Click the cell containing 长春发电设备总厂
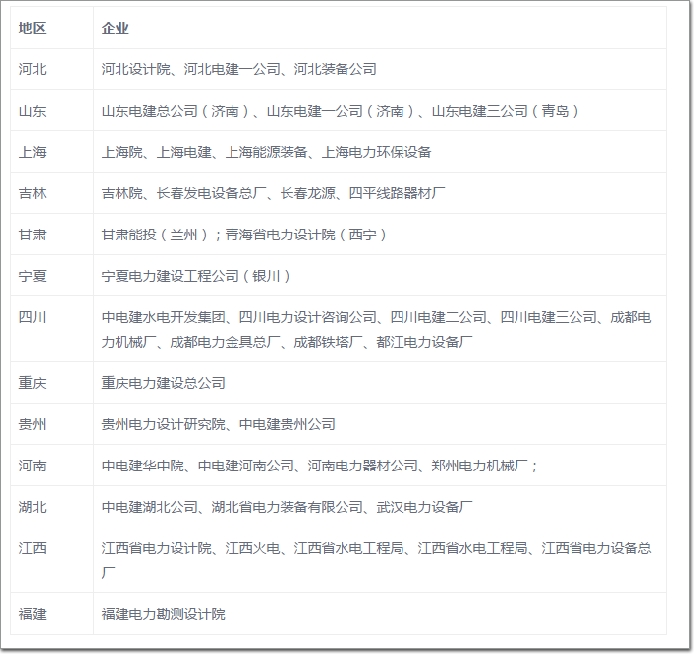The height and width of the screenshot is (654, 694). click(x=380, y=193)
